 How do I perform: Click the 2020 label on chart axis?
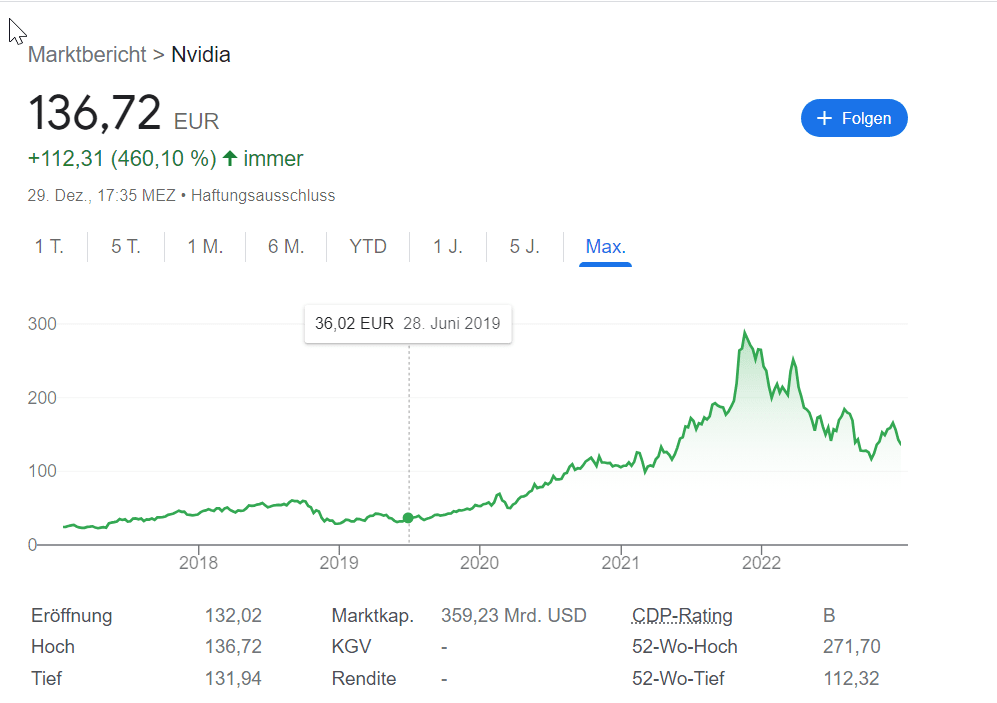click(479, 563)
